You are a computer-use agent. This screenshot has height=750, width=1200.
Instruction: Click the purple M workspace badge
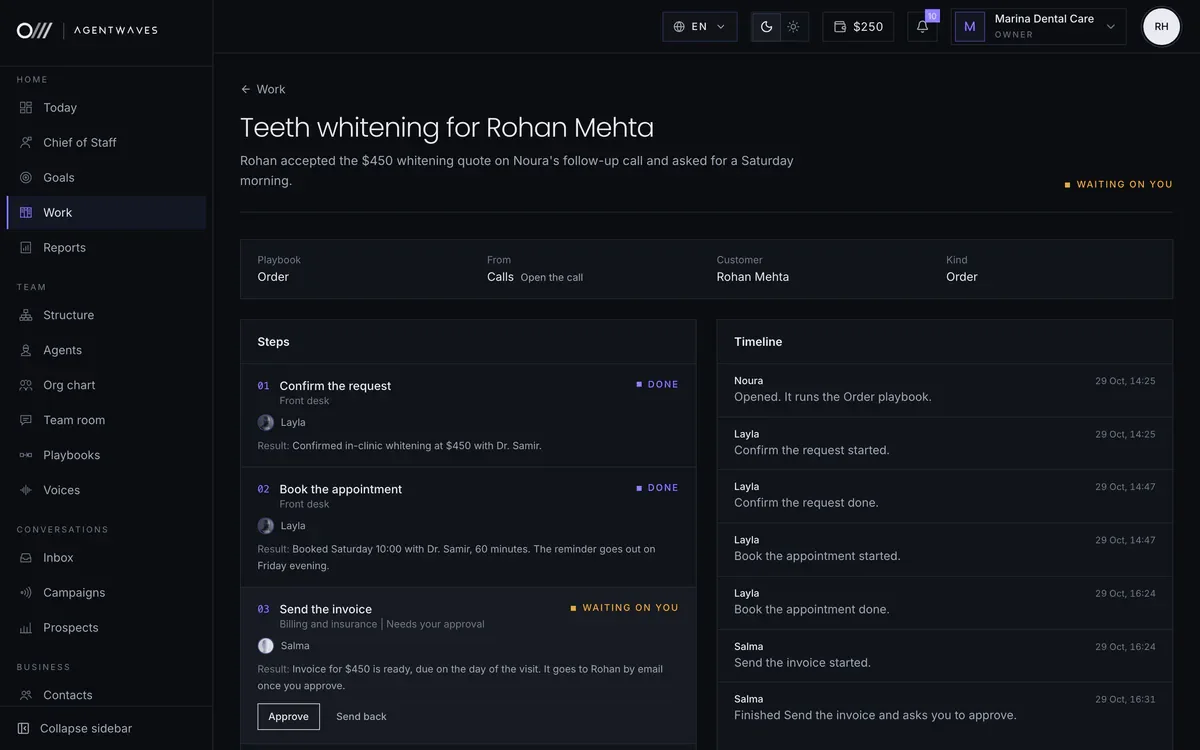coord(970,27)
